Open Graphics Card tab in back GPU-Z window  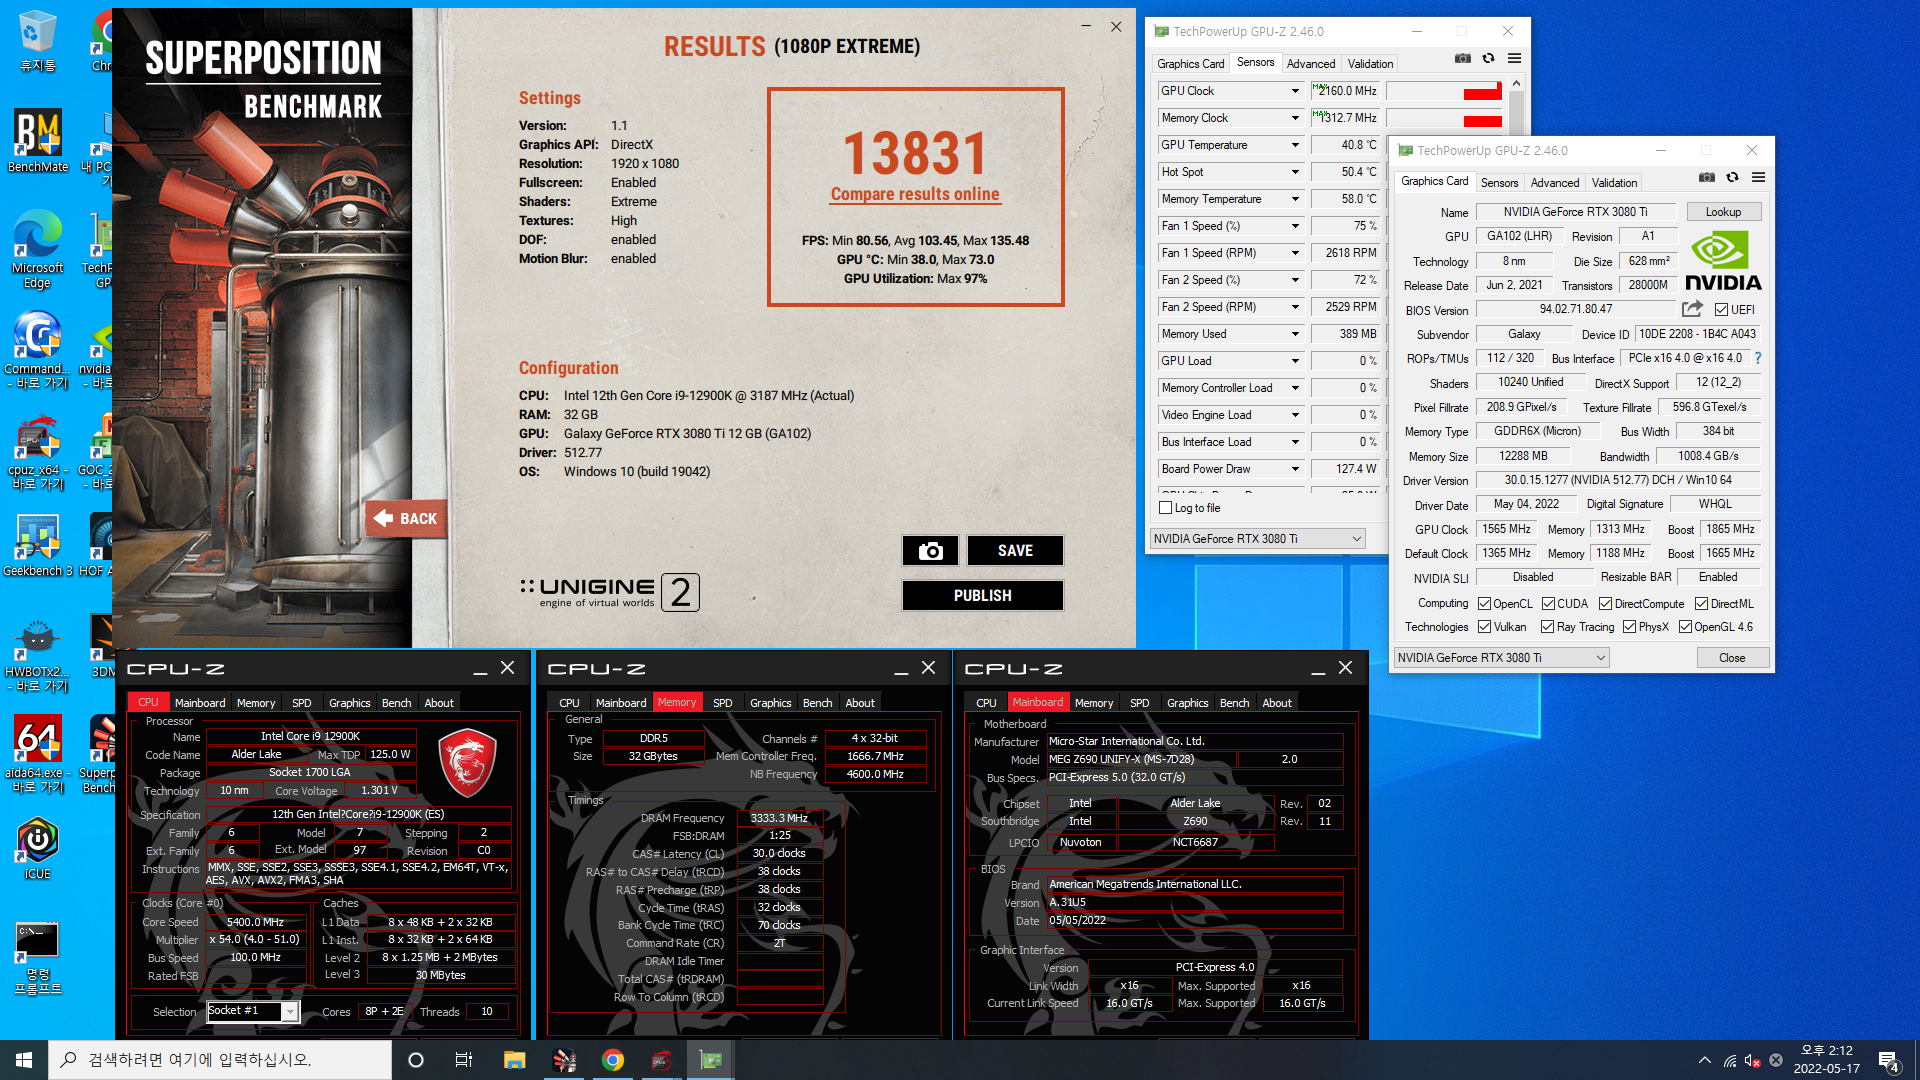(1190, 64)
